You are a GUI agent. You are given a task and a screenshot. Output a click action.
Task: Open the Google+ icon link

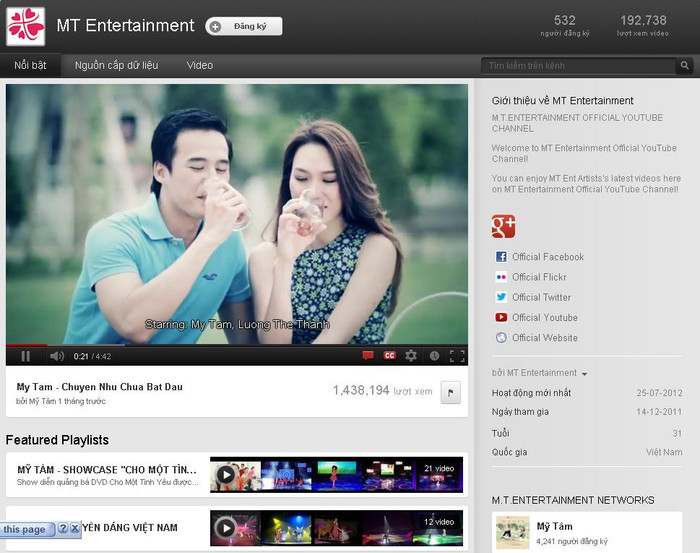click(503, 226)
